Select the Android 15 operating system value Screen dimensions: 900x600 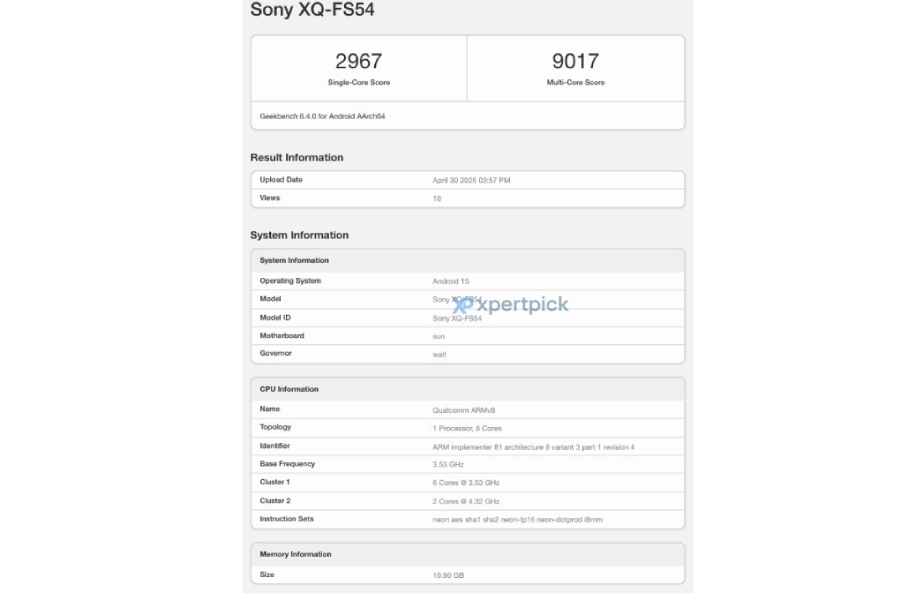[x=450, y=282]
